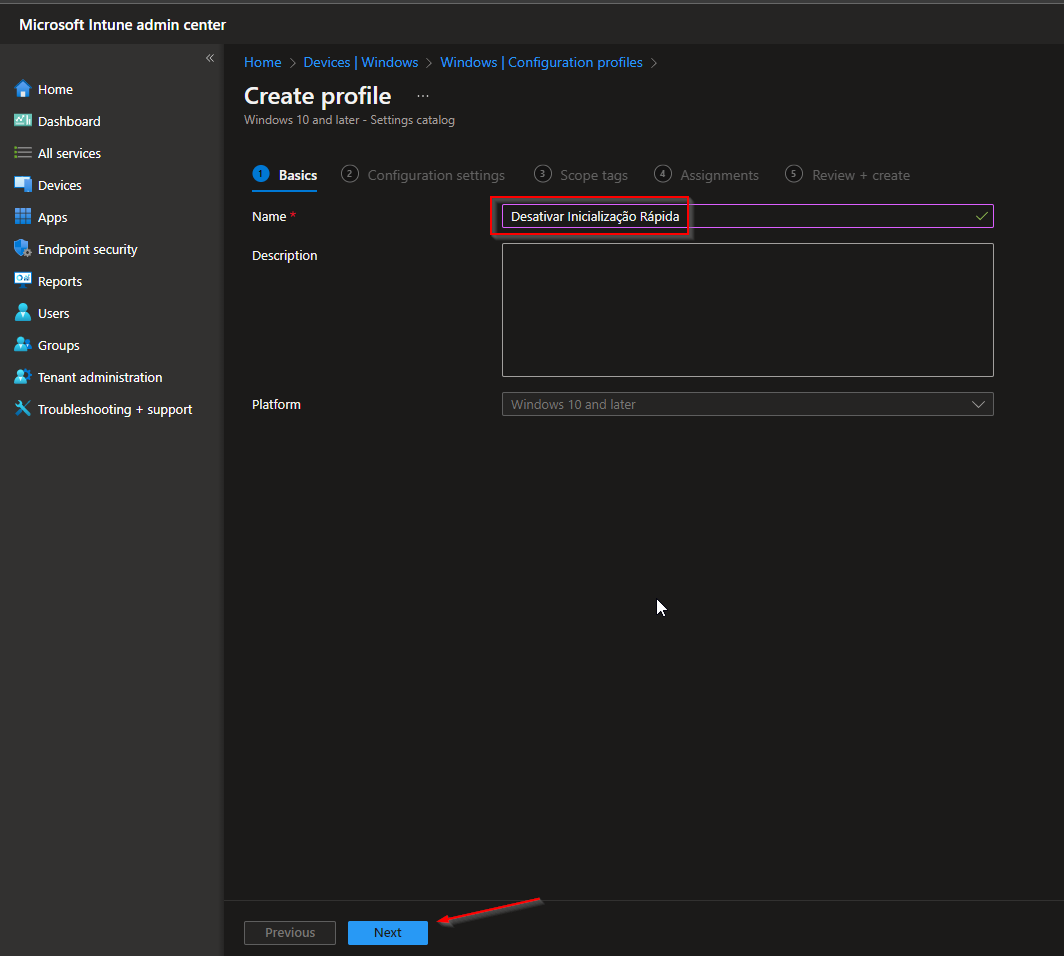Open All services label in sidebar
Image resolution: width=1064 pixels, height=956 pixels.
click(x=69, y=153)
